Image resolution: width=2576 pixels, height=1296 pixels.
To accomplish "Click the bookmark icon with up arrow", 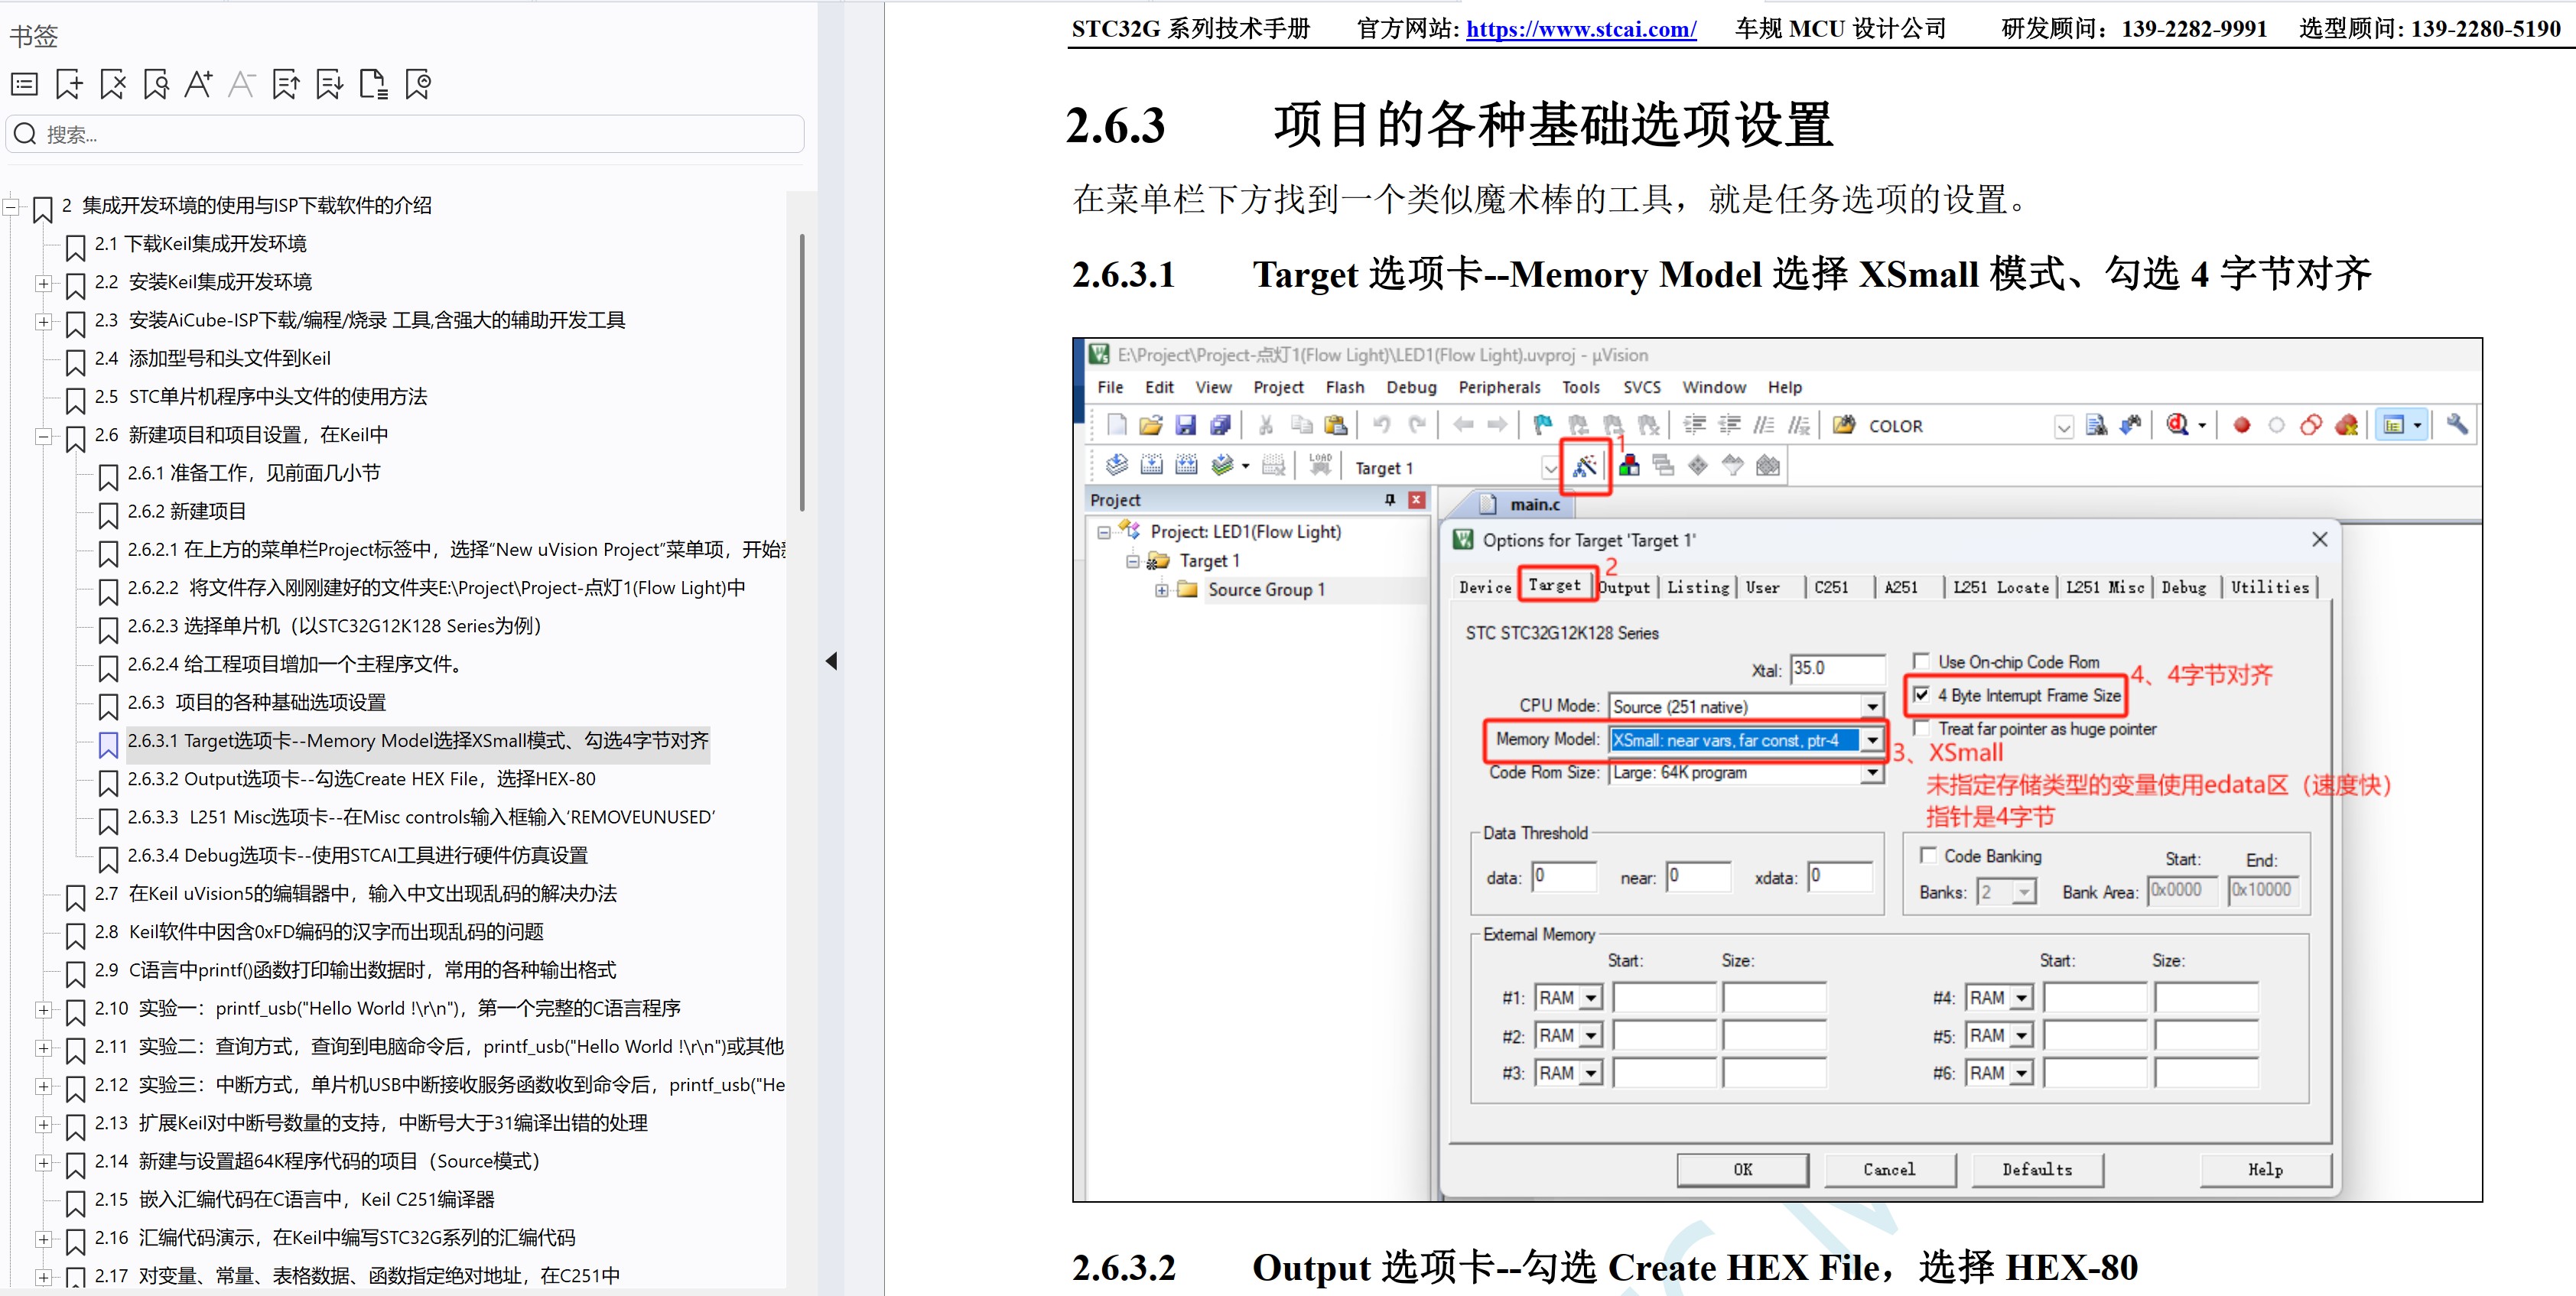I will click(286, 84).
